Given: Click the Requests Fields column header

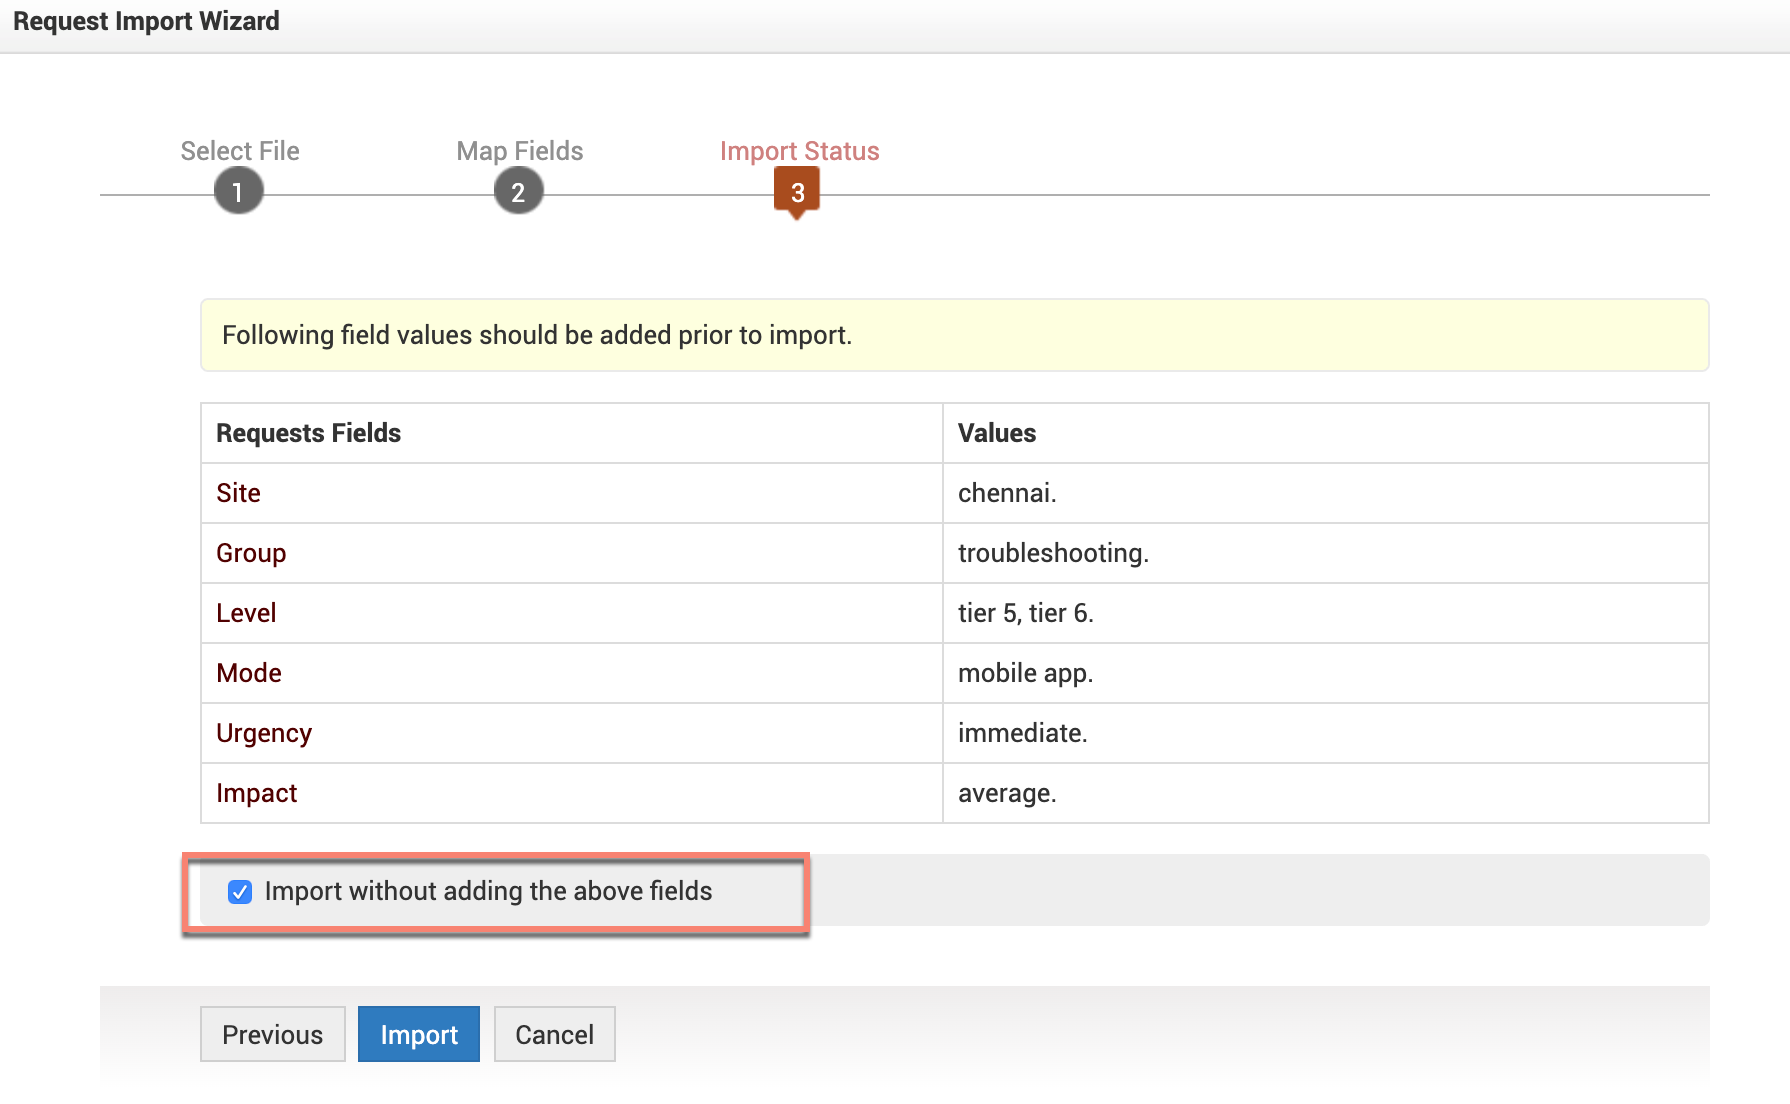Looking at the screenshot, I should click(308, 433).
